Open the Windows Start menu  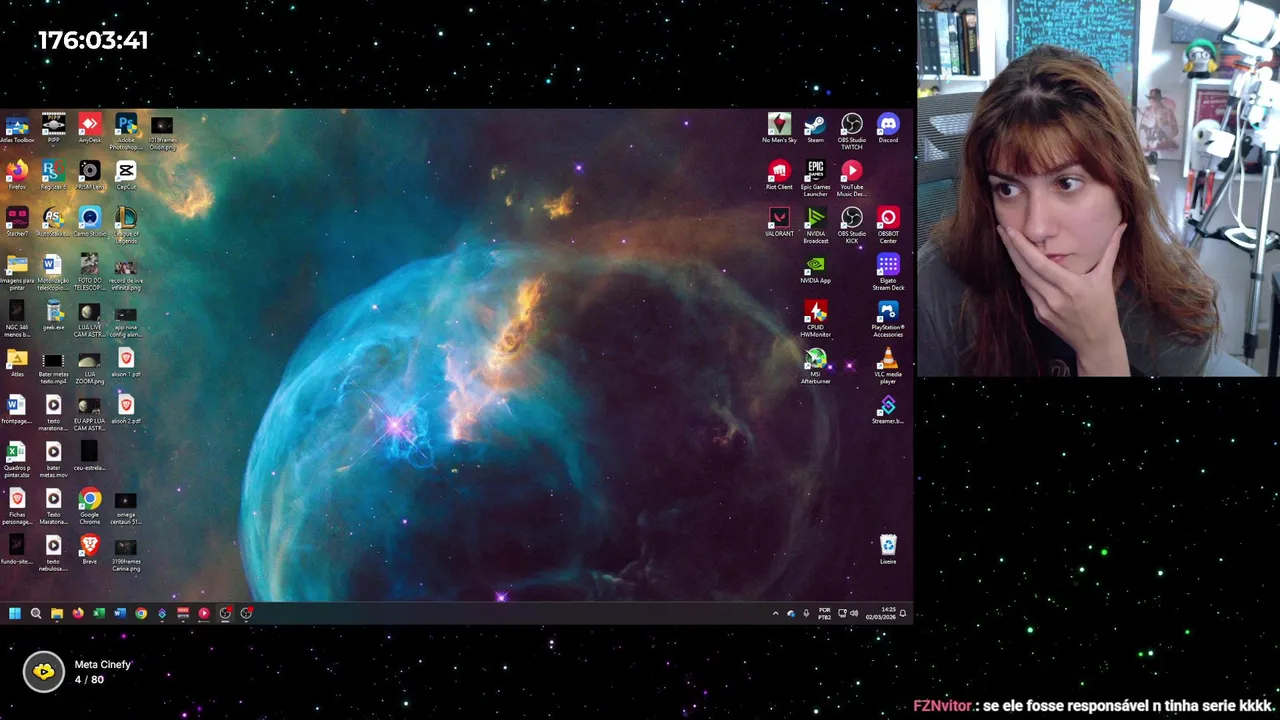tap(15, 613)
